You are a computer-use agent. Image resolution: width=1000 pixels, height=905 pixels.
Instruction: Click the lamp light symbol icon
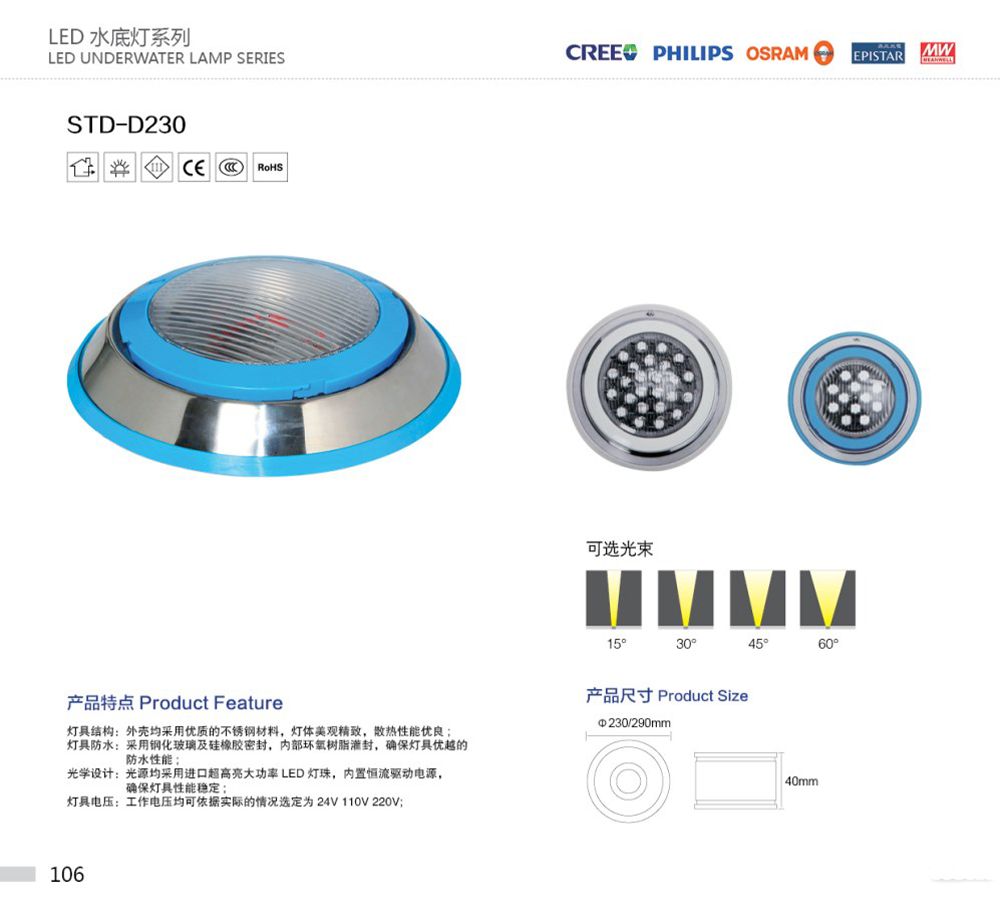click(x=120, y=167)
